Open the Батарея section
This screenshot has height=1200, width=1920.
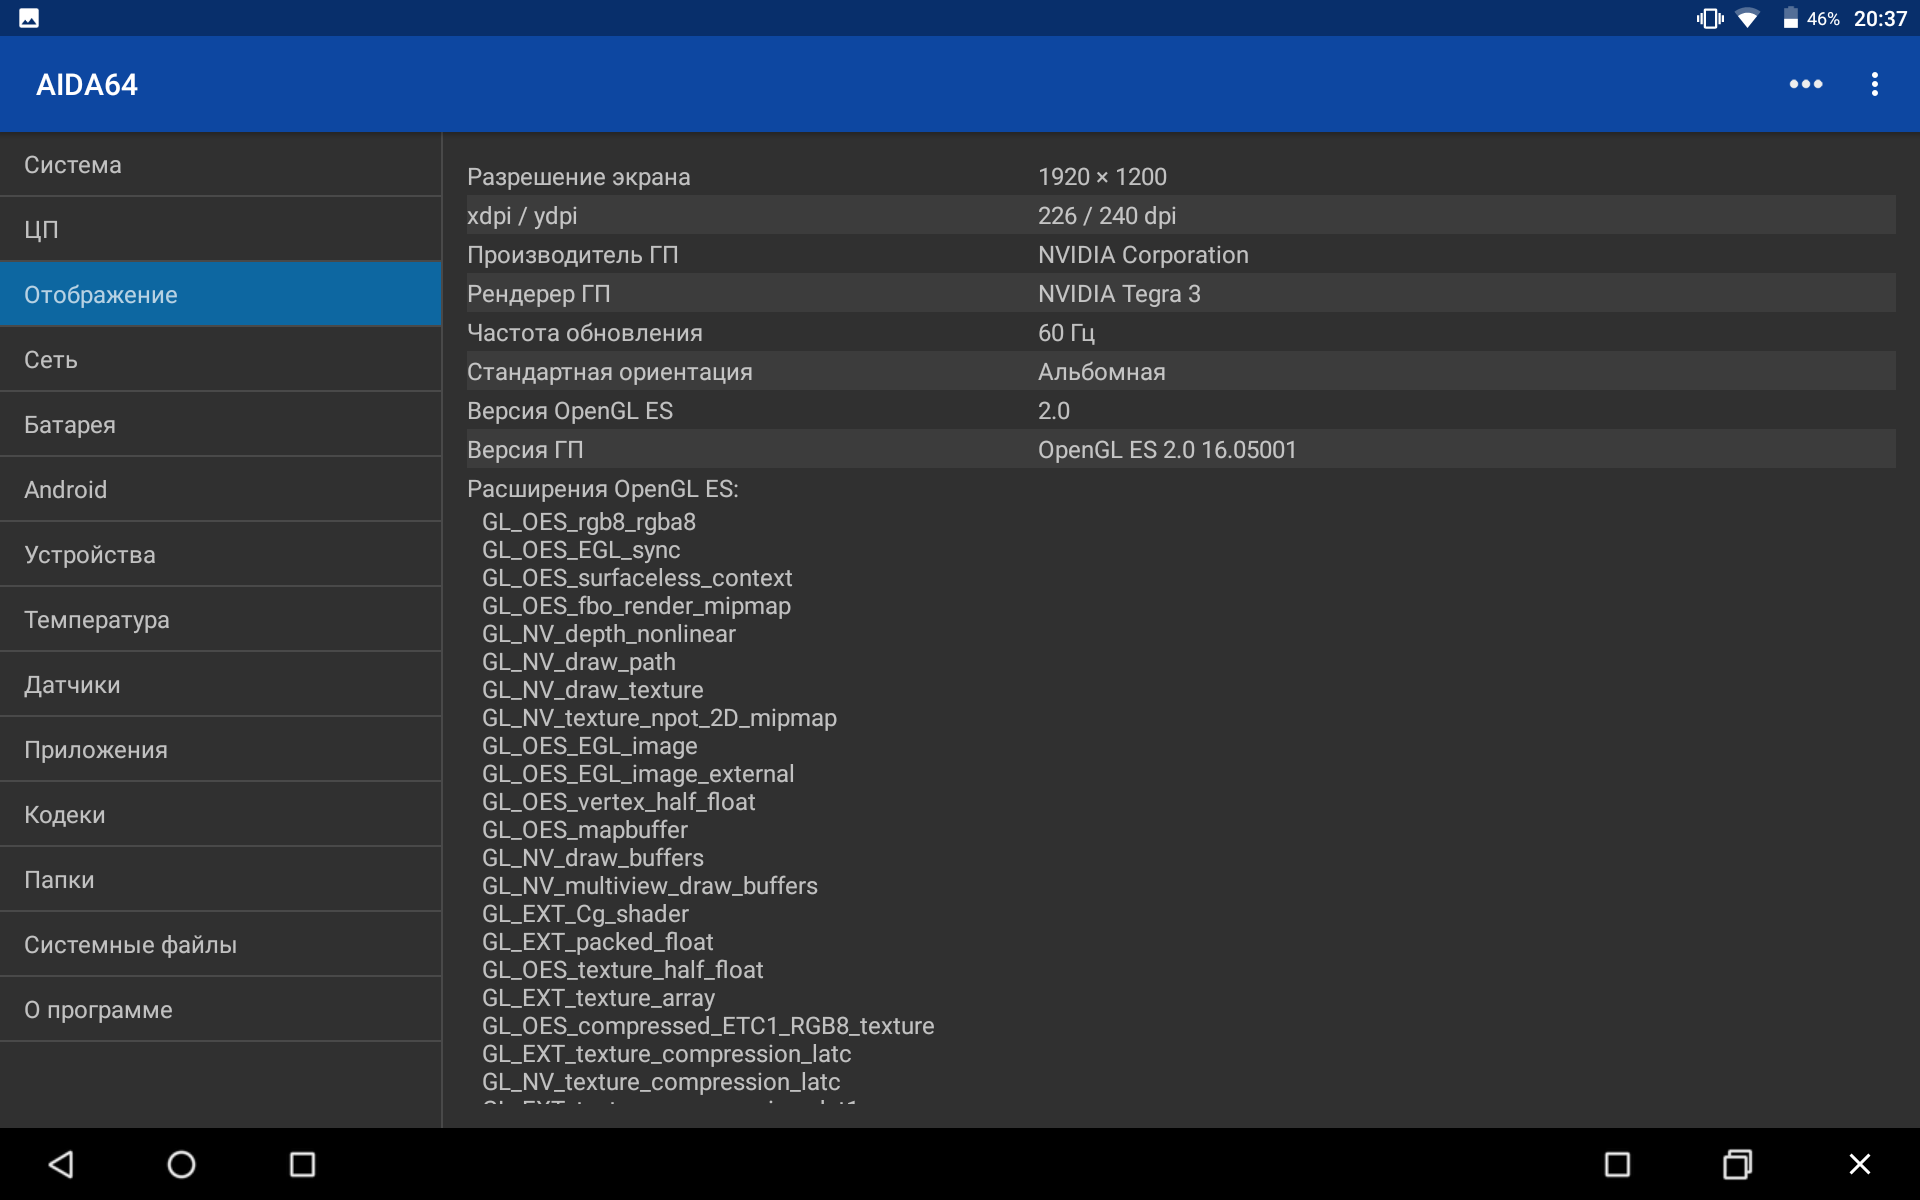click(x=220, y=425)
